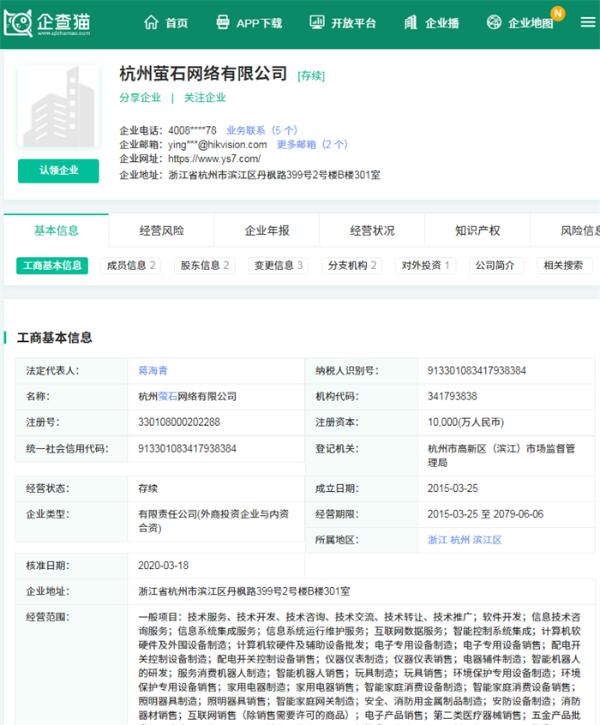Image resolution: width=600 pixels, height=725 pixels.
Task: Switch to the 企业年报 tab
Action: [267, 230]
